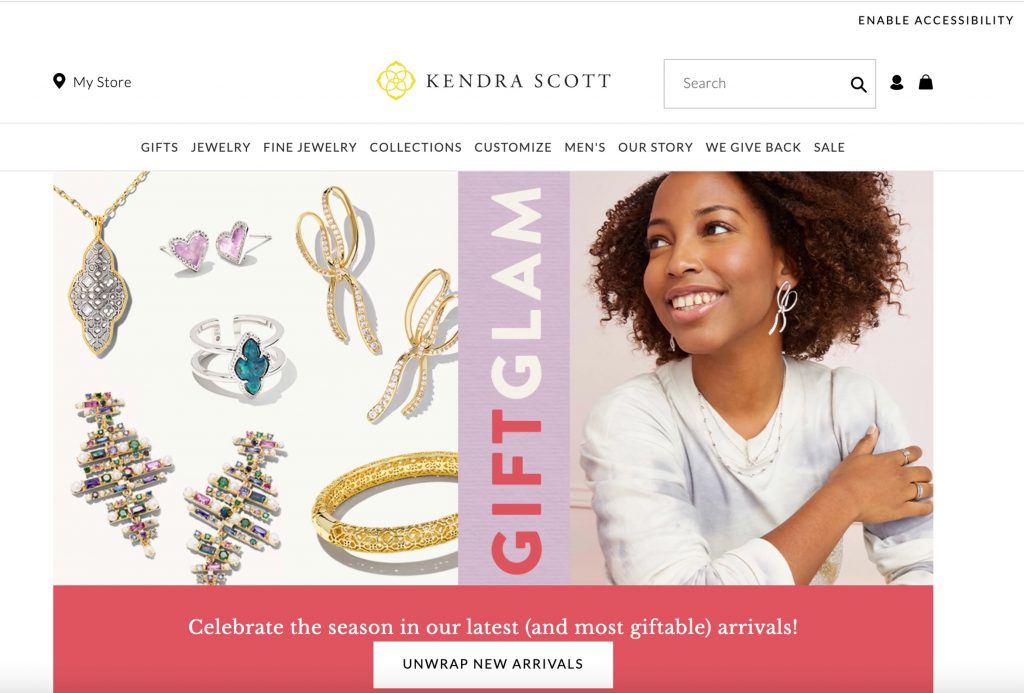Select the My Store link text
This screenshot has width=1024, height=693.
coord(102,82)
